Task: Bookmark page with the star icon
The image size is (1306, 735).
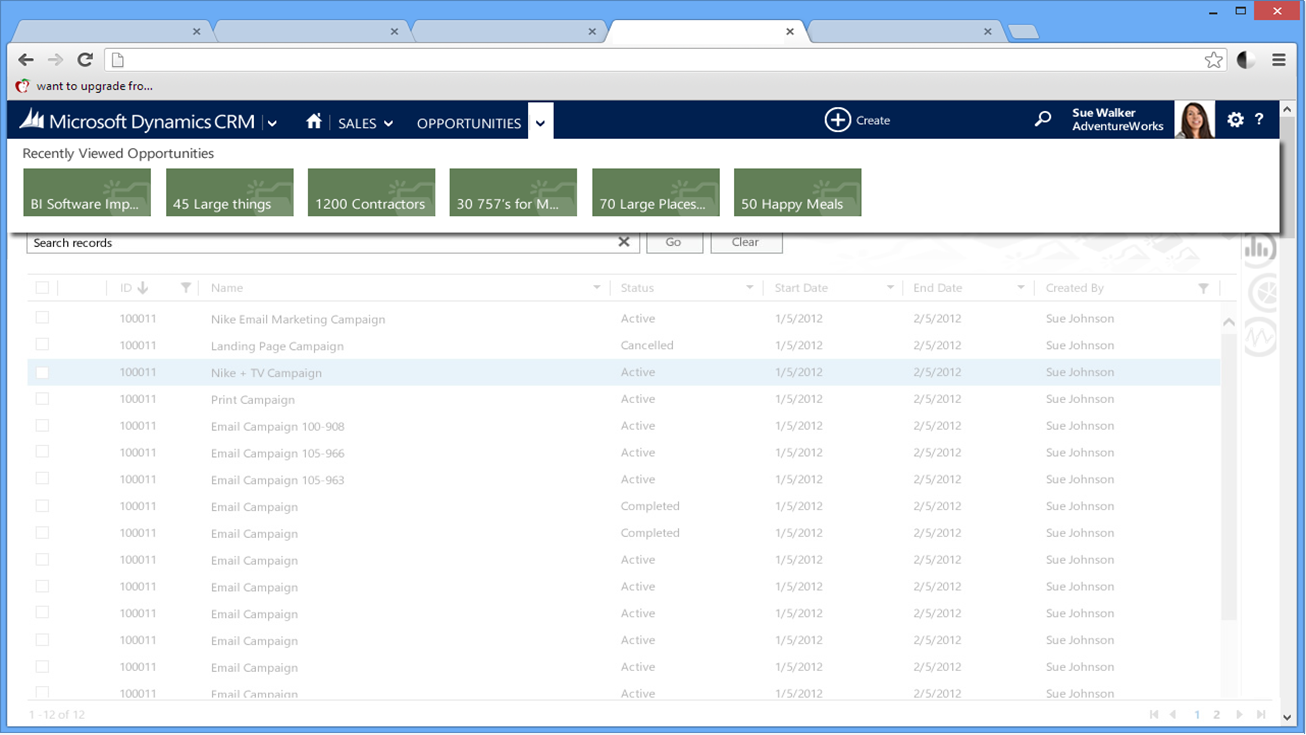Action: [1213, 60]
